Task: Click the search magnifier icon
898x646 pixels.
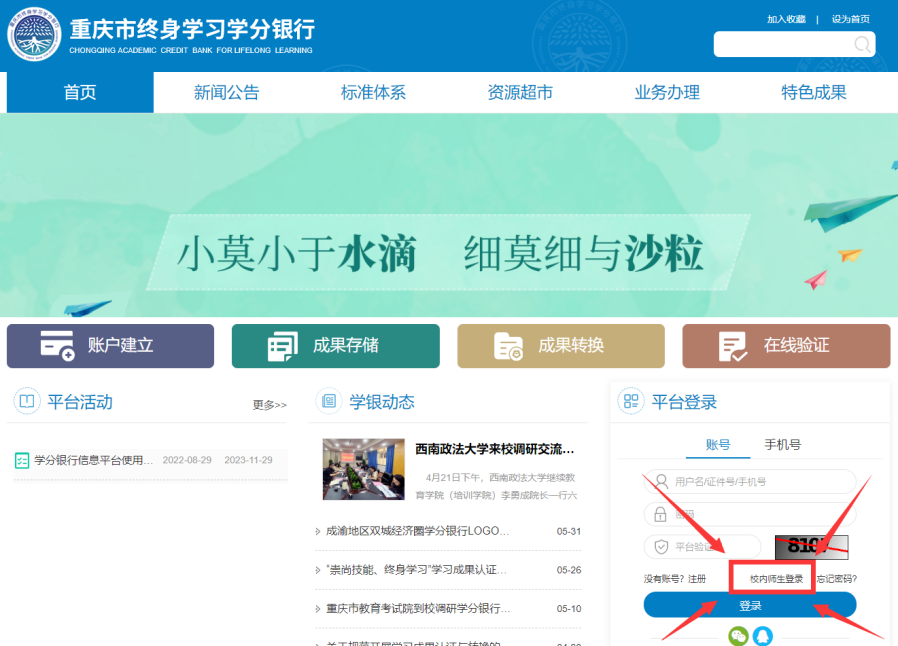Action: coord(861,44)
